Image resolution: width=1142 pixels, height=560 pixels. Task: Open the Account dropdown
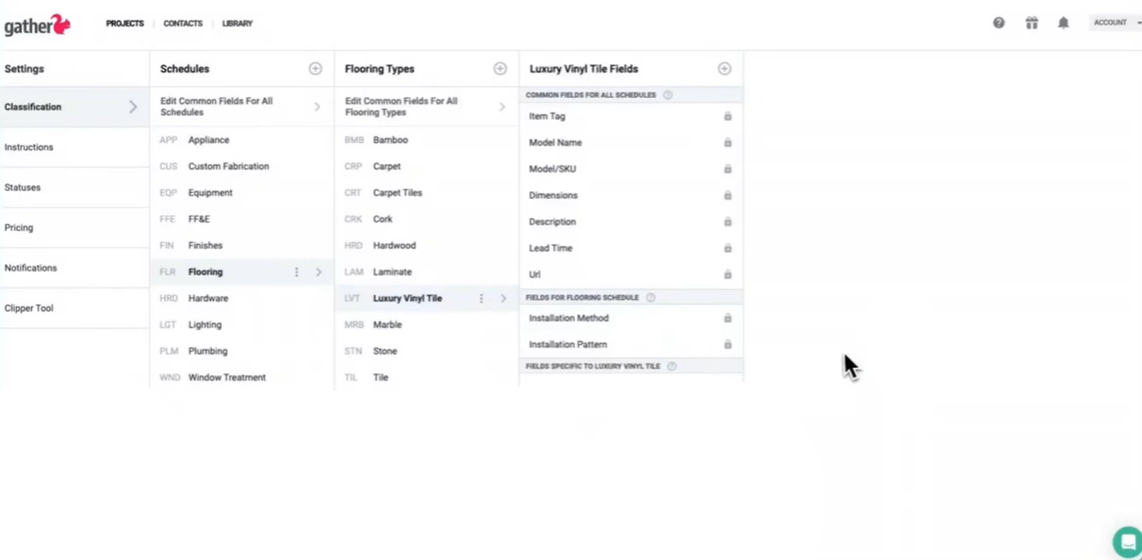click(x=1116, y=23)
